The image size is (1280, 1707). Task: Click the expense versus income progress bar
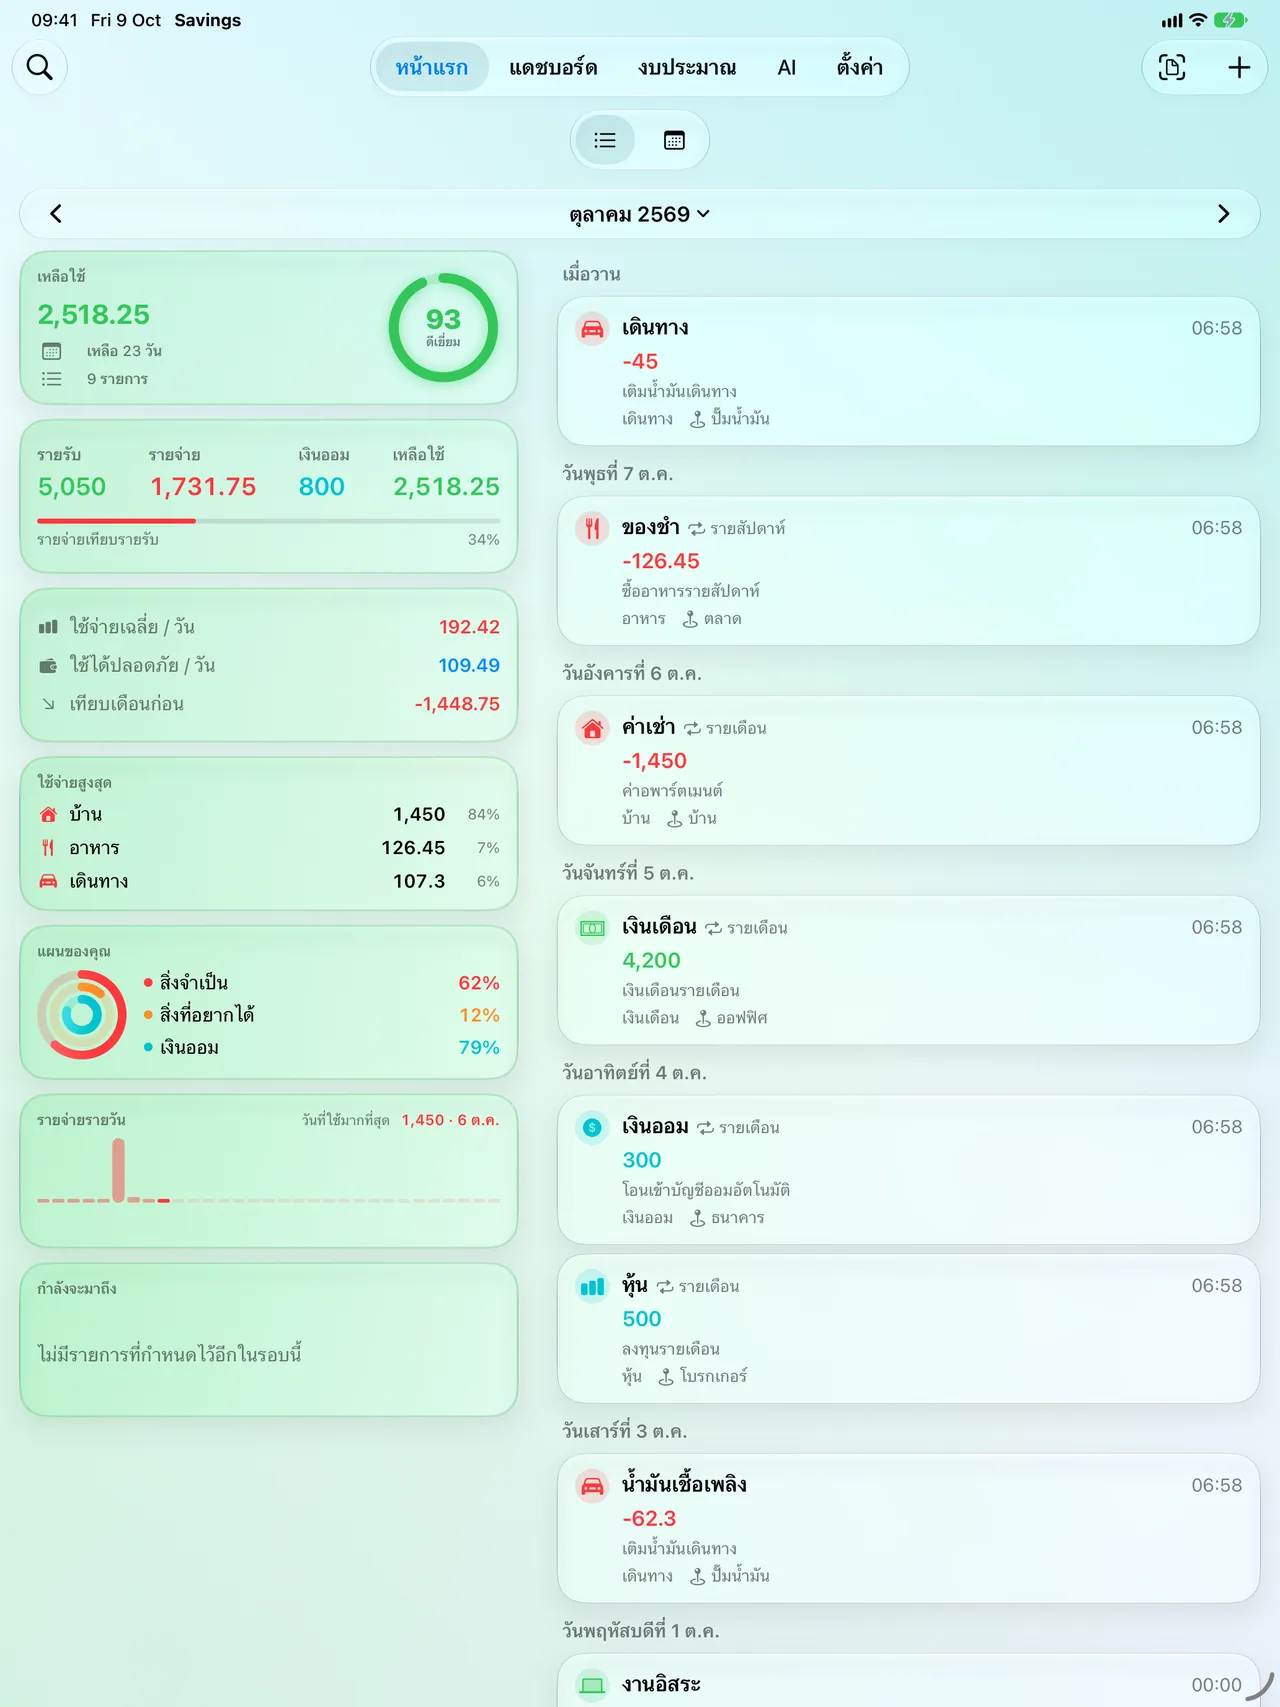coord(268,521)
